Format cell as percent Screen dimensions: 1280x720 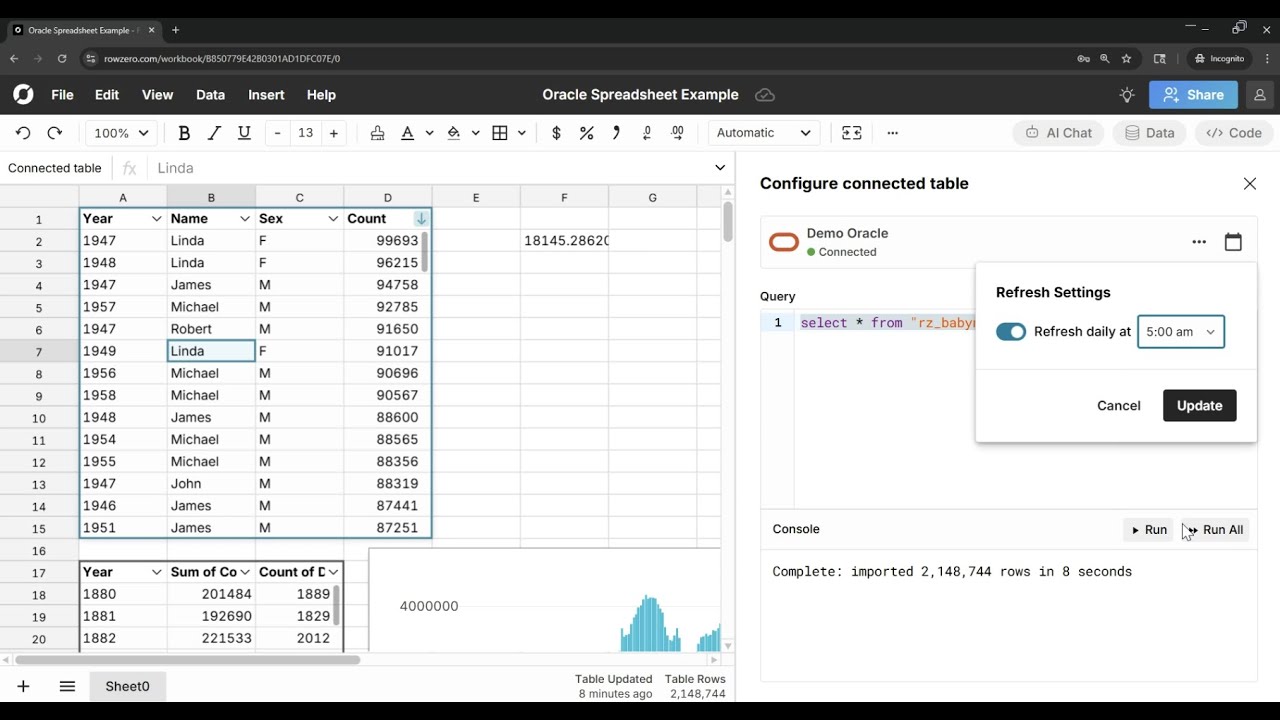(x=587, y=133)
